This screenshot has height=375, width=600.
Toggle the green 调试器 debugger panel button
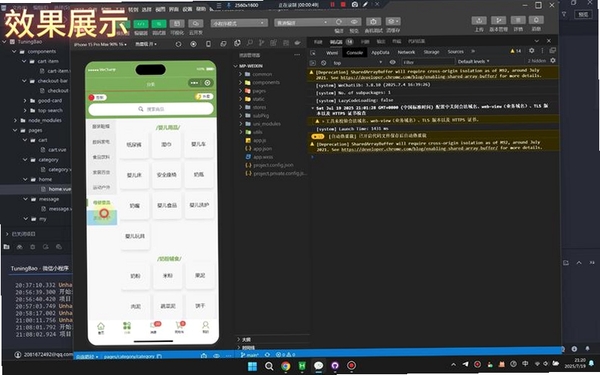159,23
